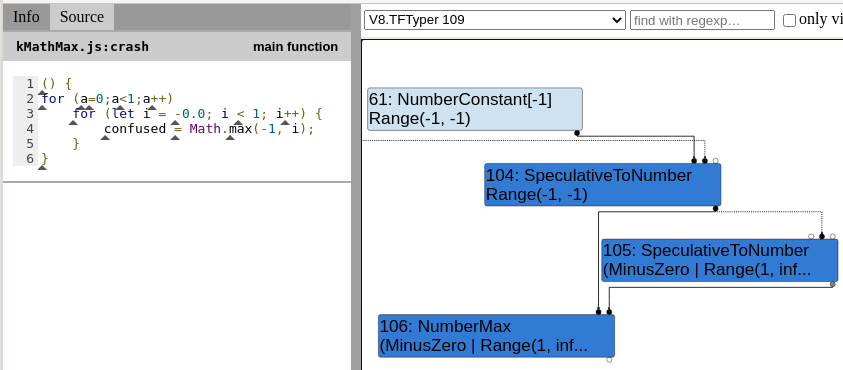Select node 61 NumberConstant[-1]
Screen dimensions: 843x370
pos(475,109)
